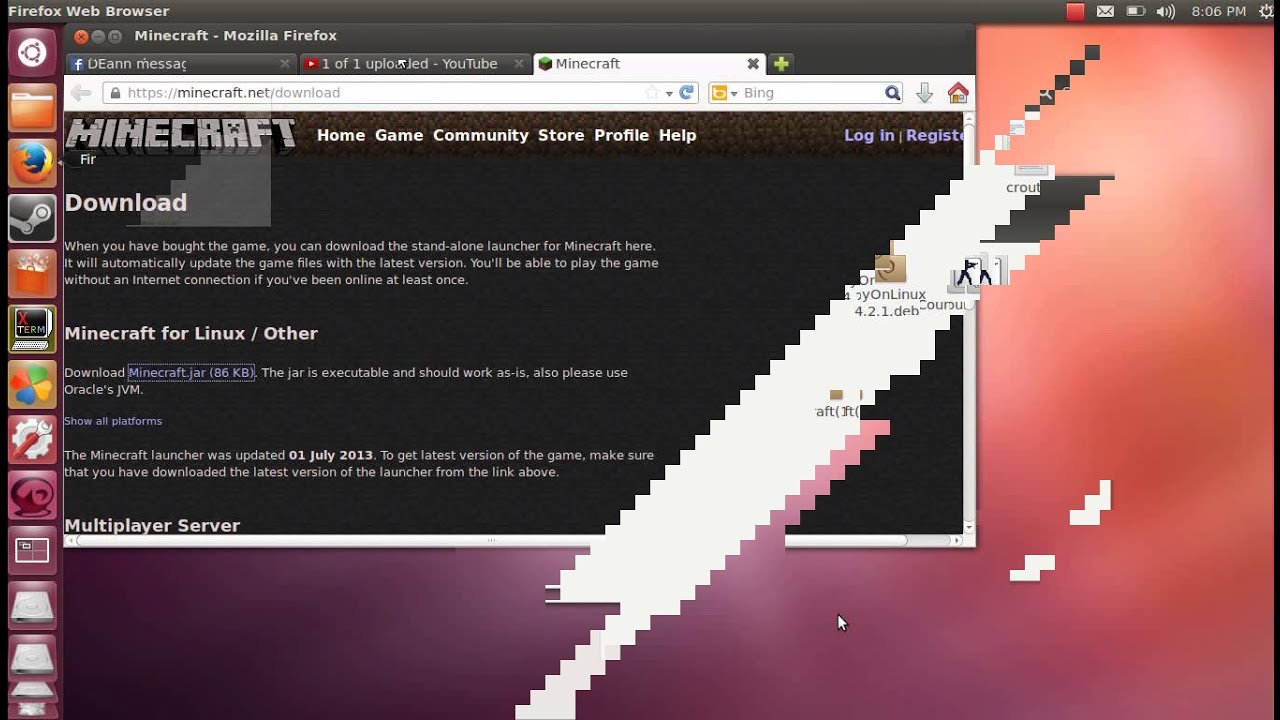This screenshot has width=1280, height=720.
Task: Open the sound volume indicator
Action: (1166, 12)
